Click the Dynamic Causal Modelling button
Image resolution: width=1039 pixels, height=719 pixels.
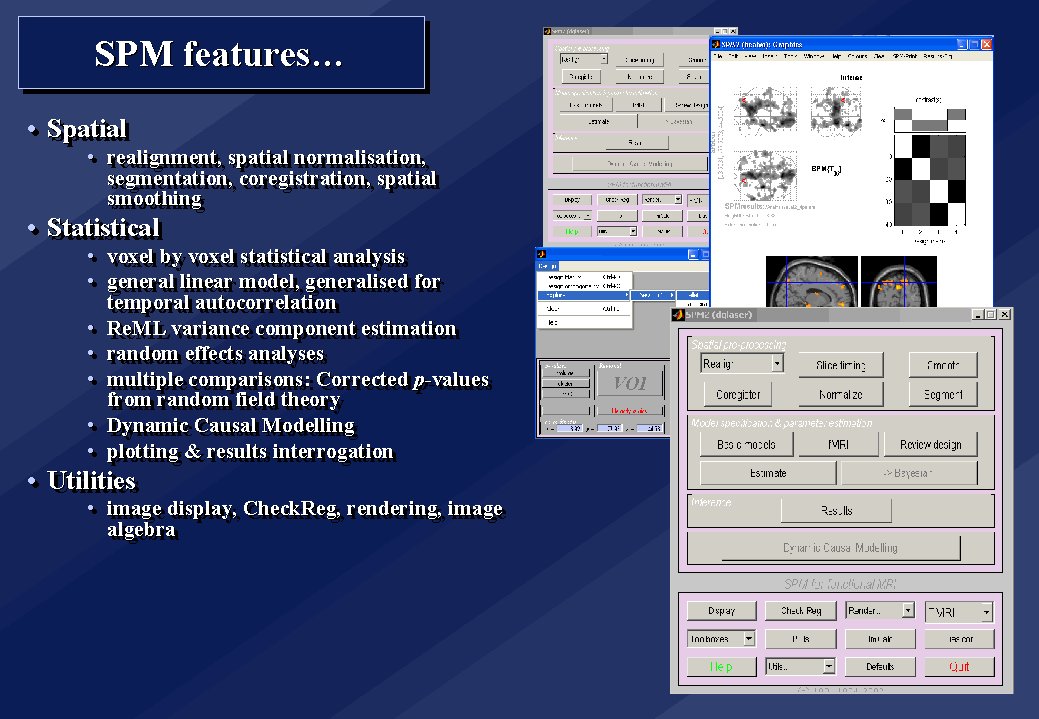[839, 548]
